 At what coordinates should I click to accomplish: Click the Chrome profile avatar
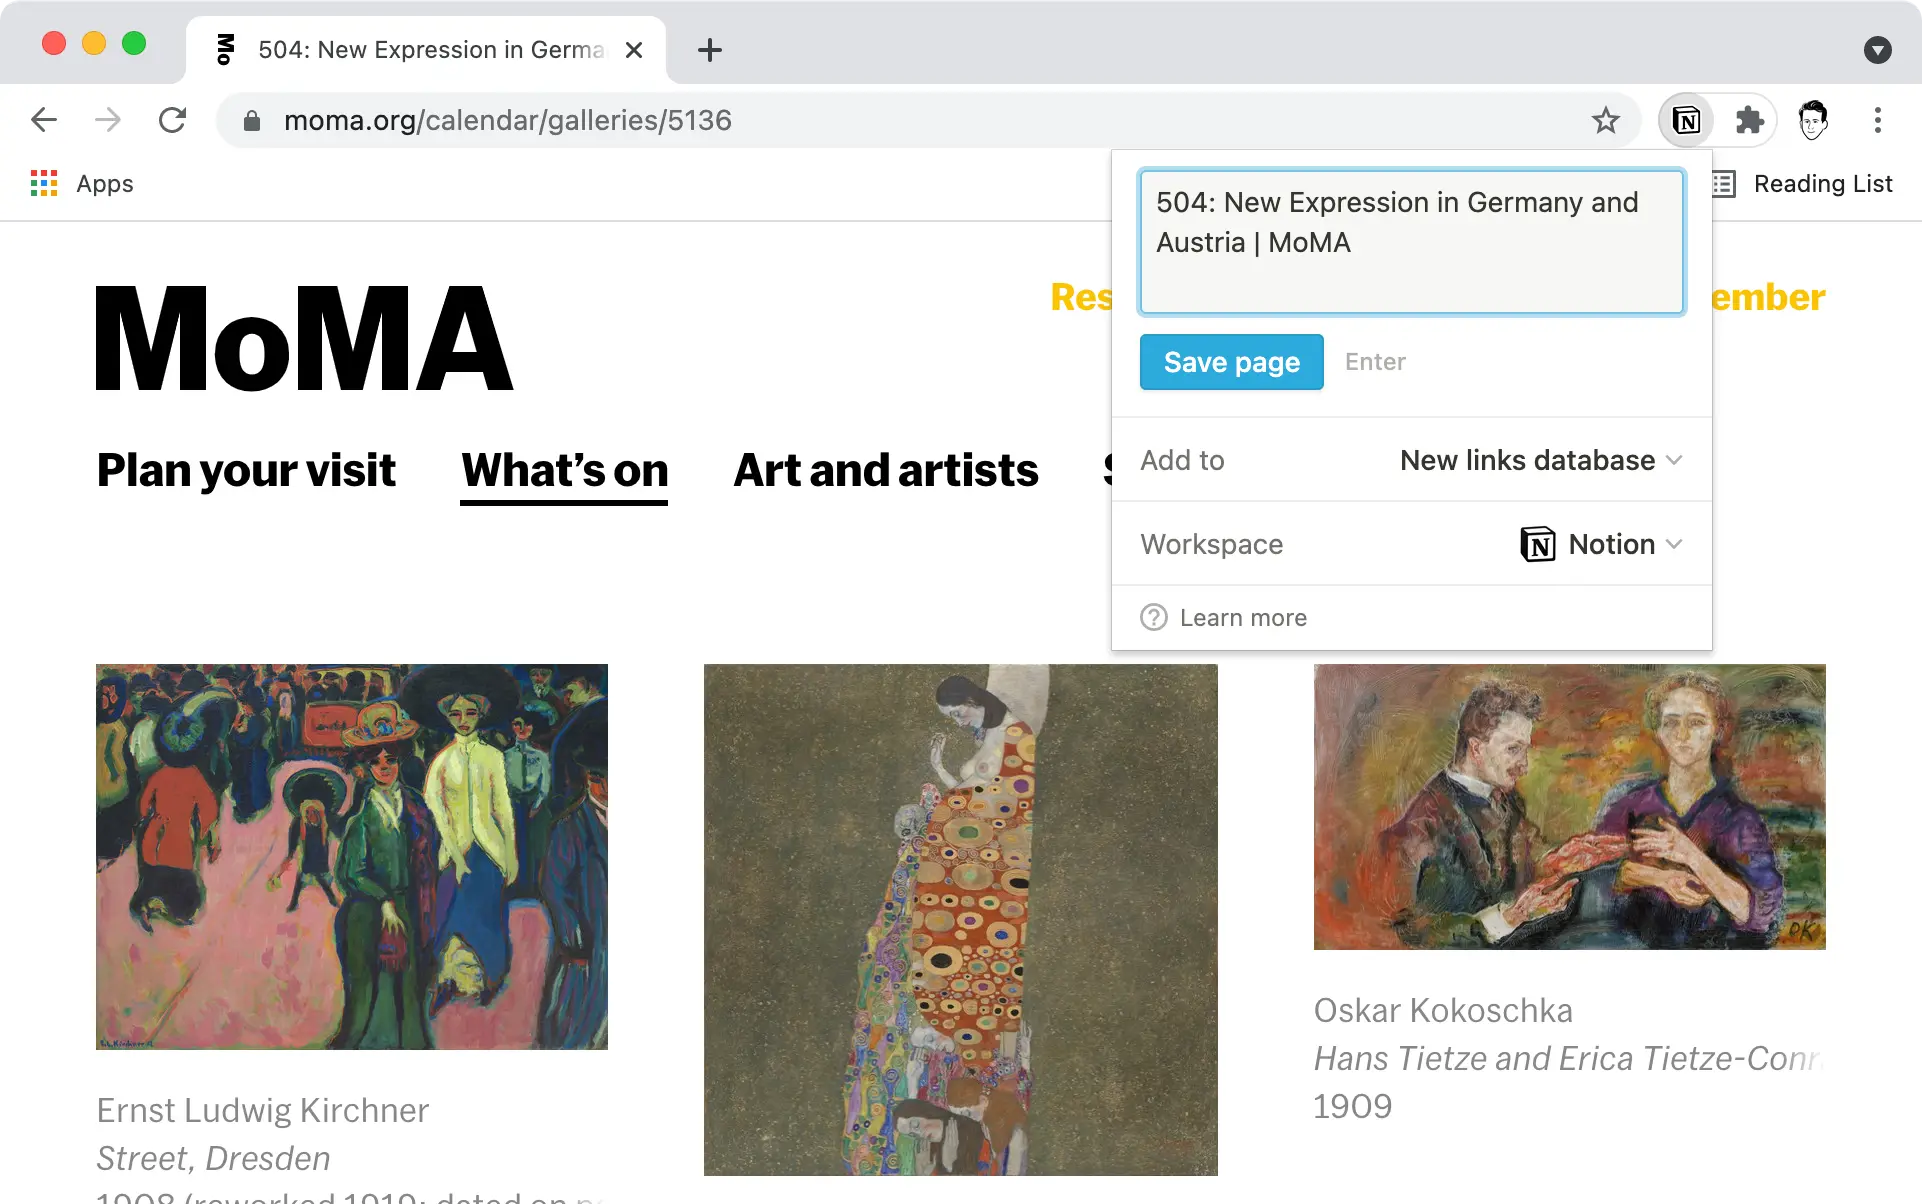(x=1813, y=120)
